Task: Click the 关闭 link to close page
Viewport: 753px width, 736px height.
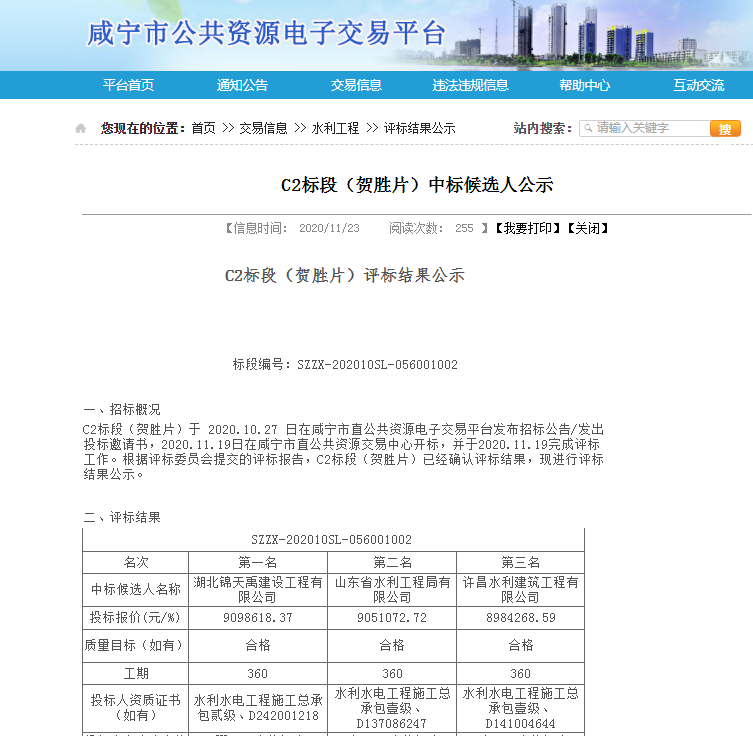Action: coord(588,228)
